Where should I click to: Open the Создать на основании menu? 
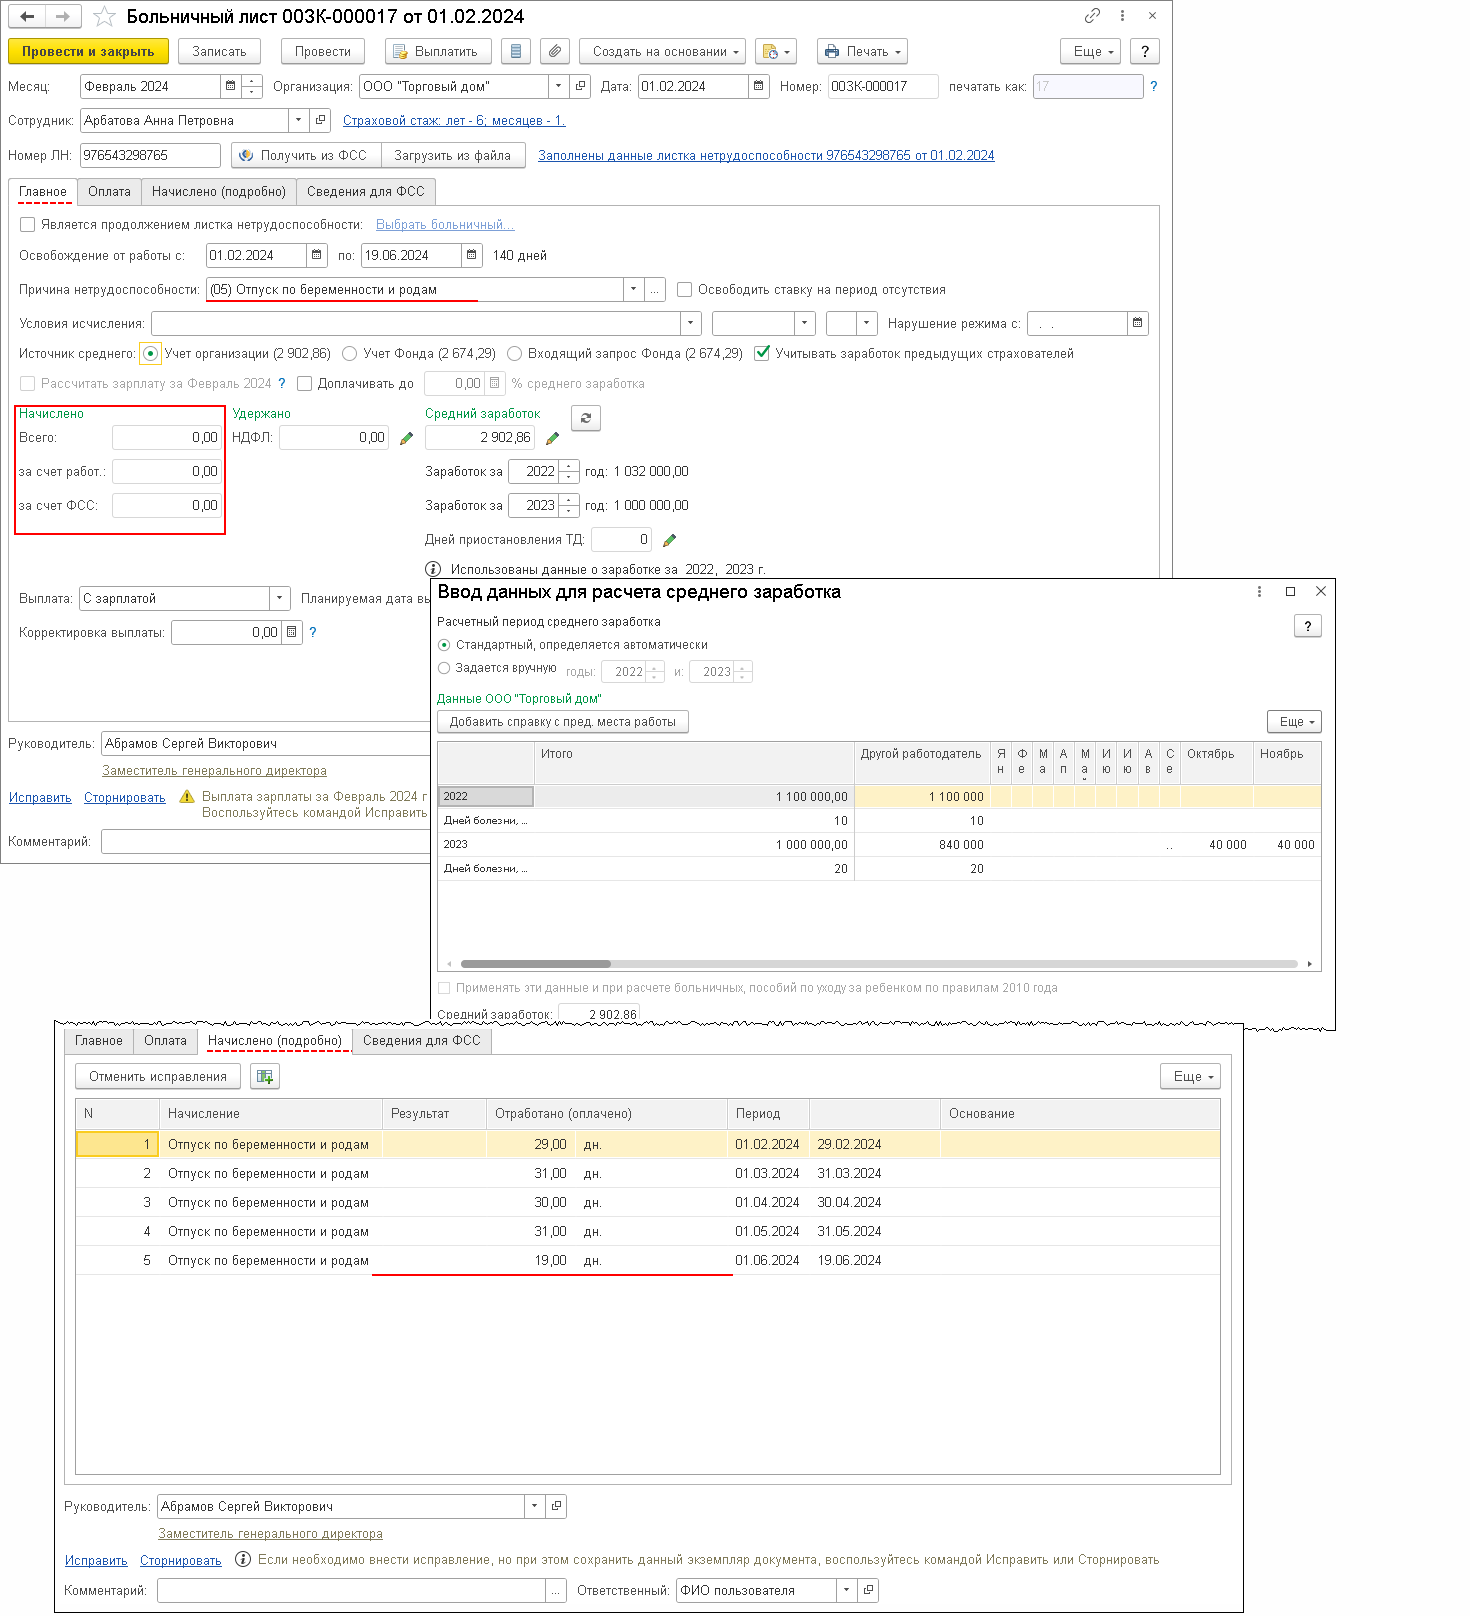[663, 52]
